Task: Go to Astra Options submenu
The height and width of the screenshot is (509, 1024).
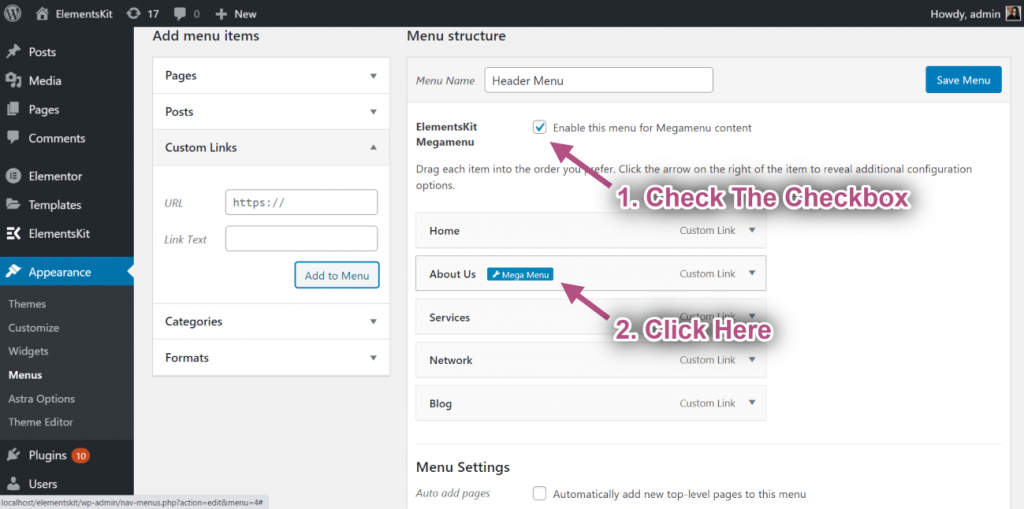Action: click(41, 399)
